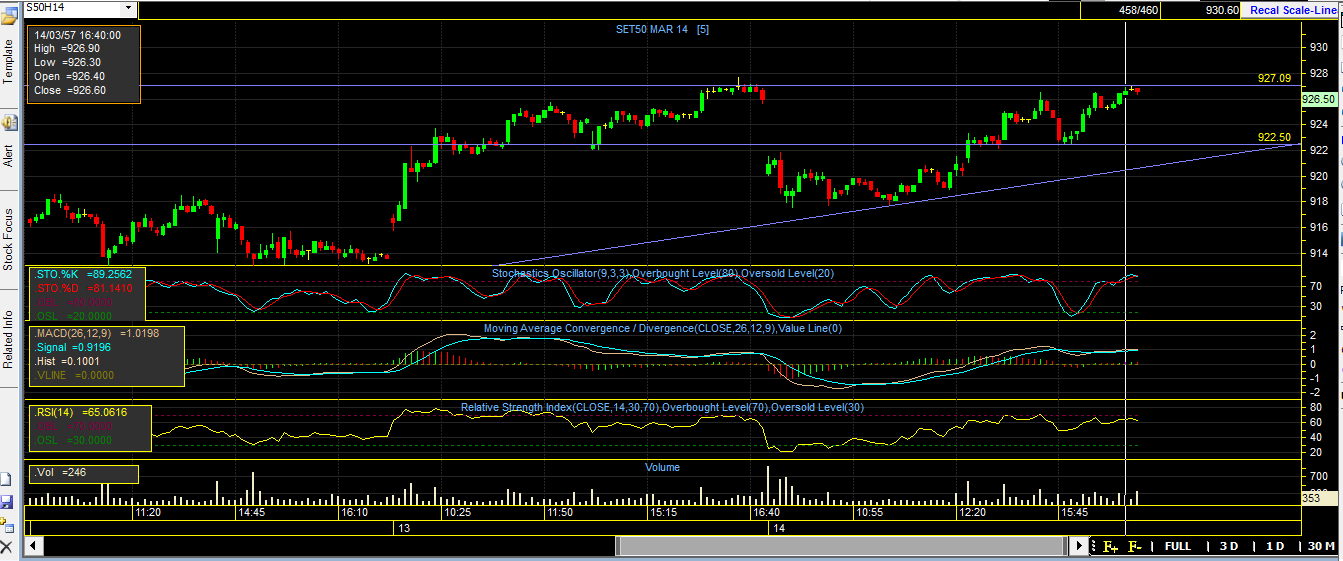Increase font with the F+ icon

point(1110,546)
